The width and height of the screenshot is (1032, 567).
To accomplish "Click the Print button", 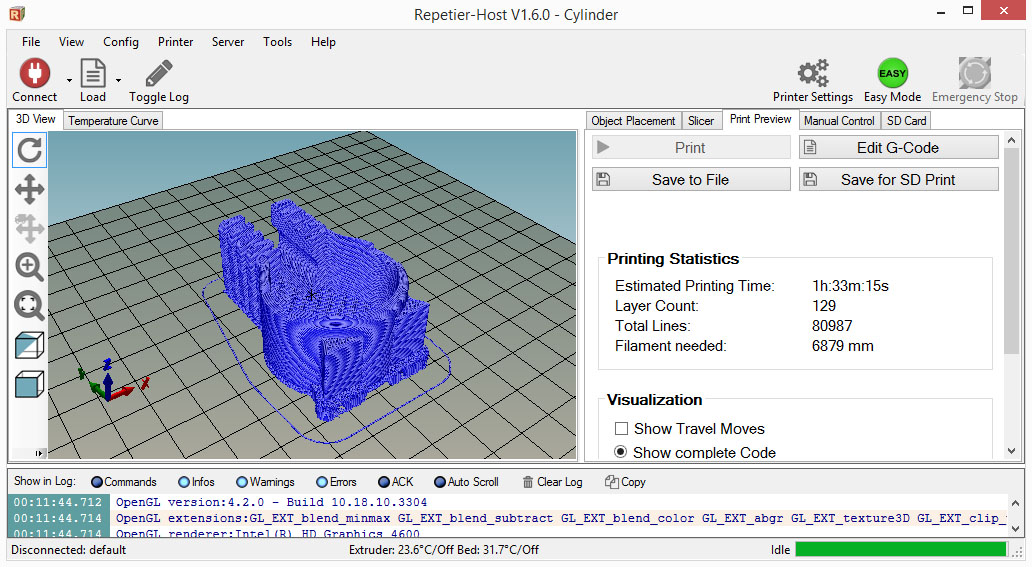I will click(691, 148).
